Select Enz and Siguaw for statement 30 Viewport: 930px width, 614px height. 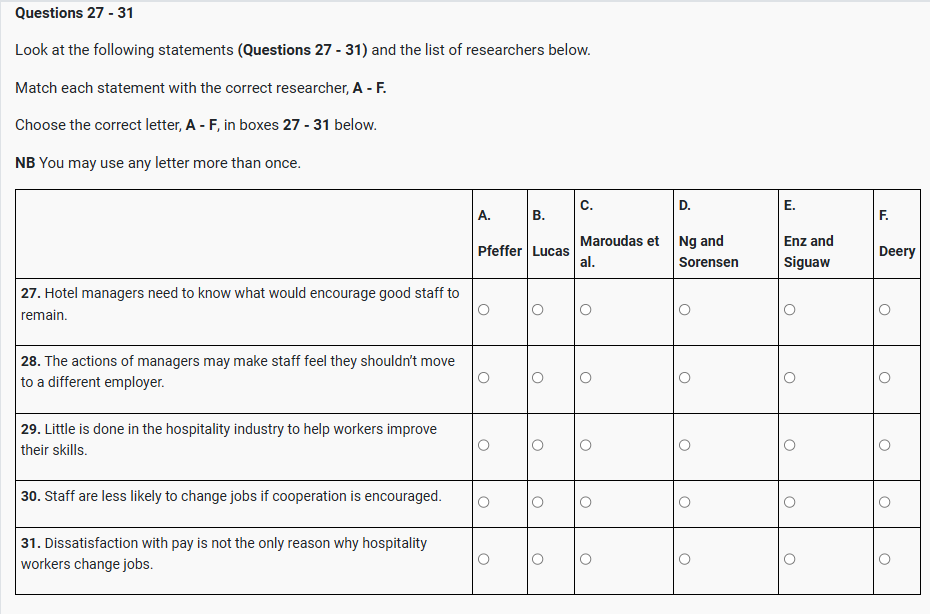(789, 502)
